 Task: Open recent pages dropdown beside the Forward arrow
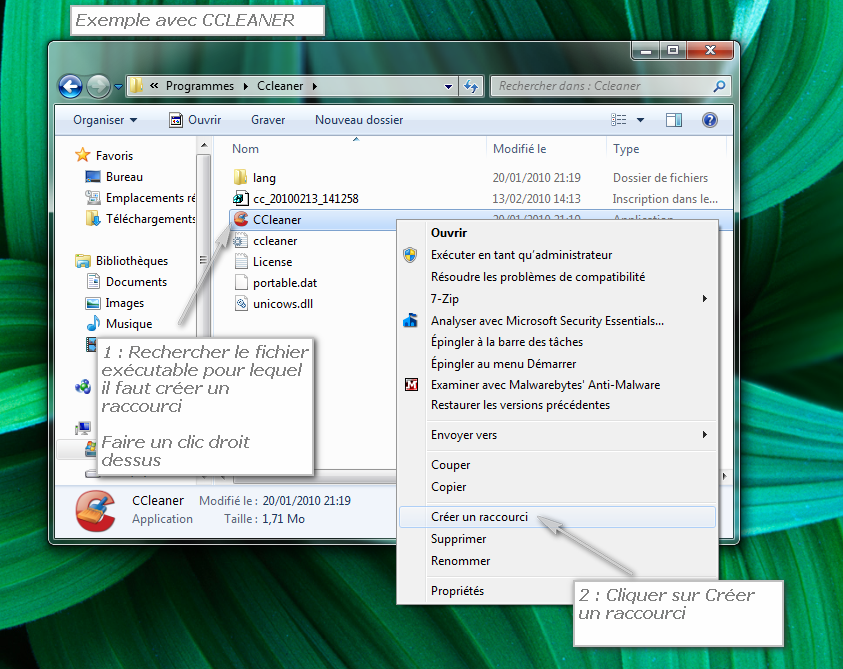click(118, 86)
